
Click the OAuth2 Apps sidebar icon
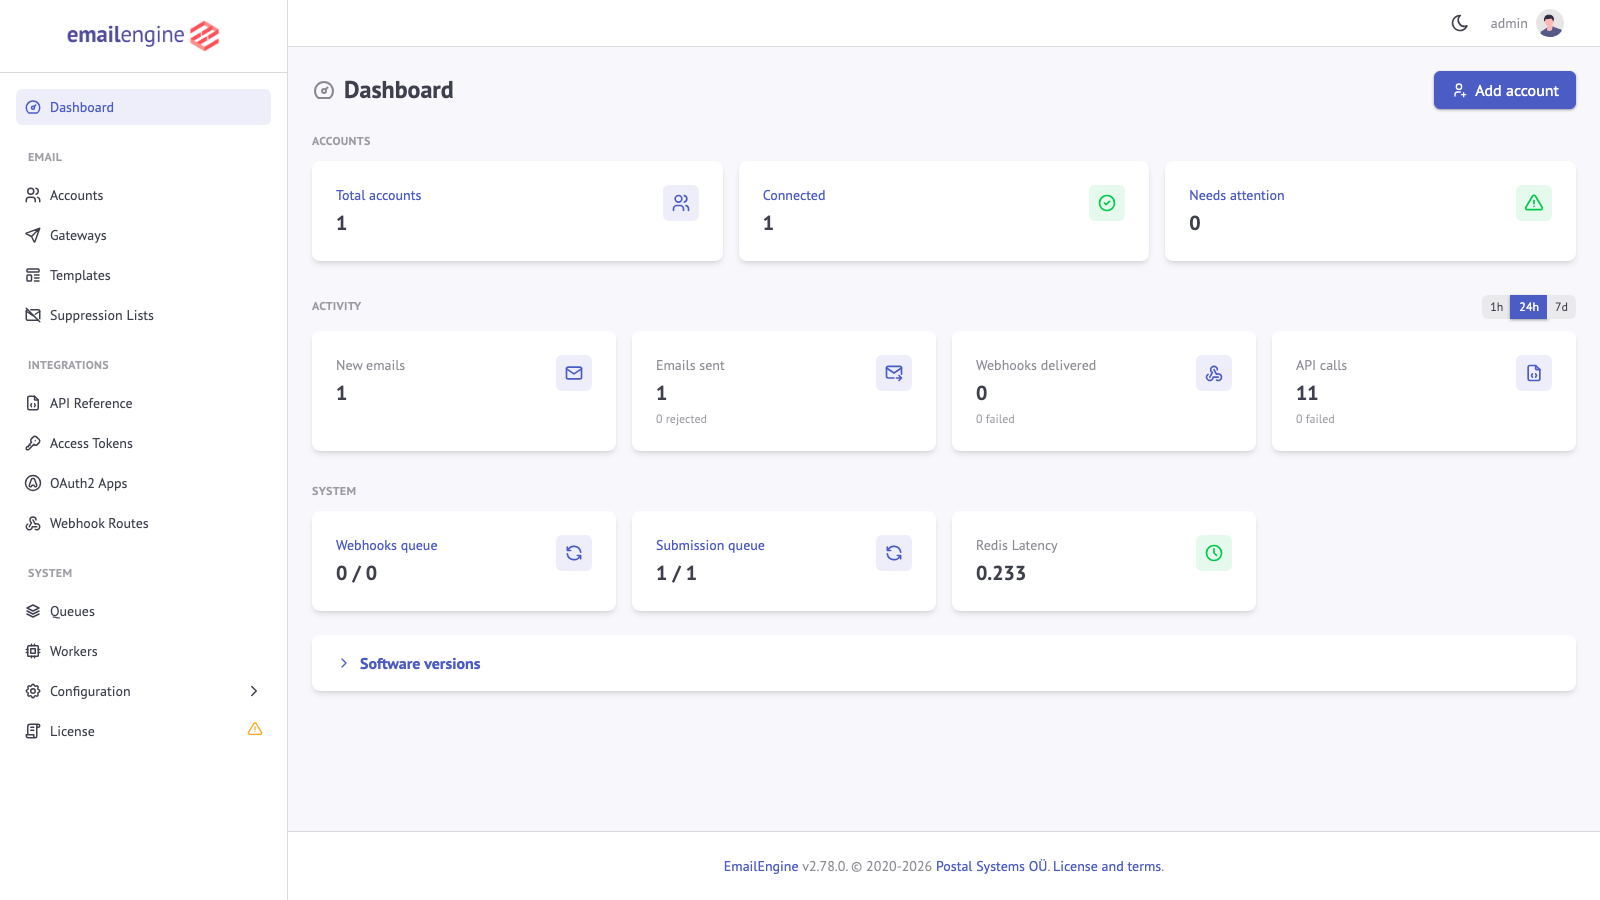[33, 483]
